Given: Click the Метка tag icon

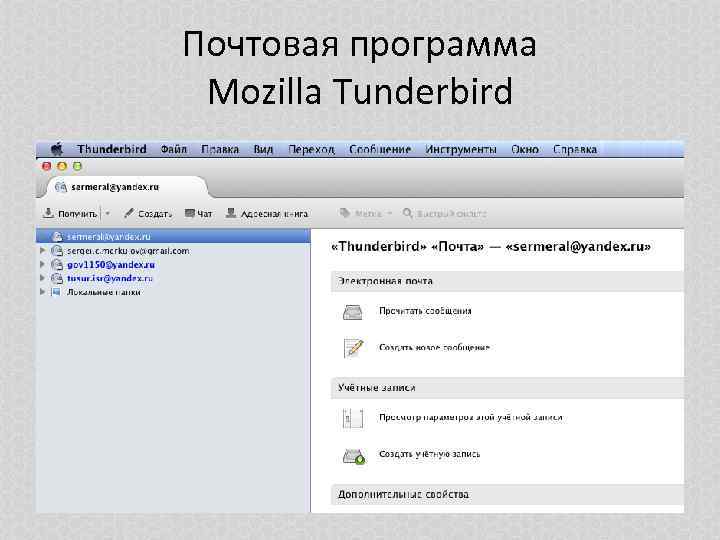Looking at the screenshot, I should pos(344,213).
